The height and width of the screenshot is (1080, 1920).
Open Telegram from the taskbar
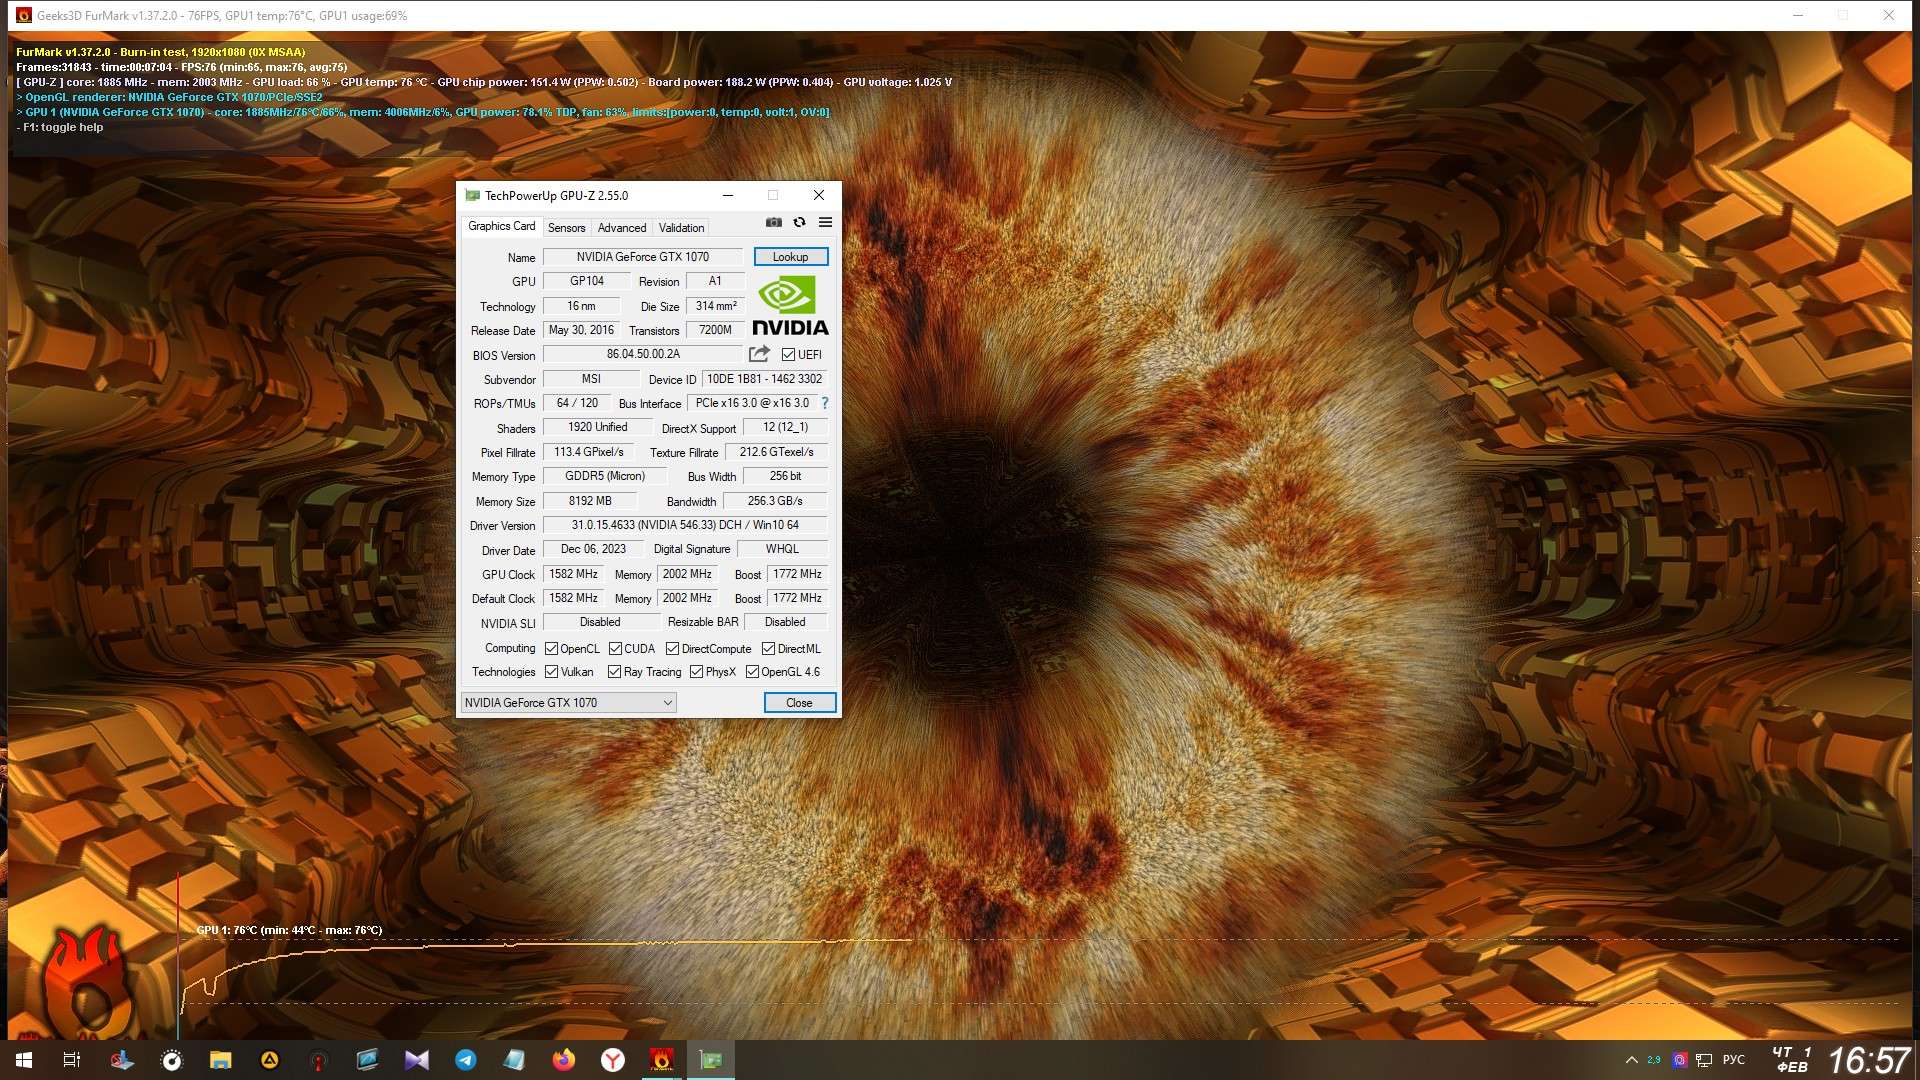465,1060
